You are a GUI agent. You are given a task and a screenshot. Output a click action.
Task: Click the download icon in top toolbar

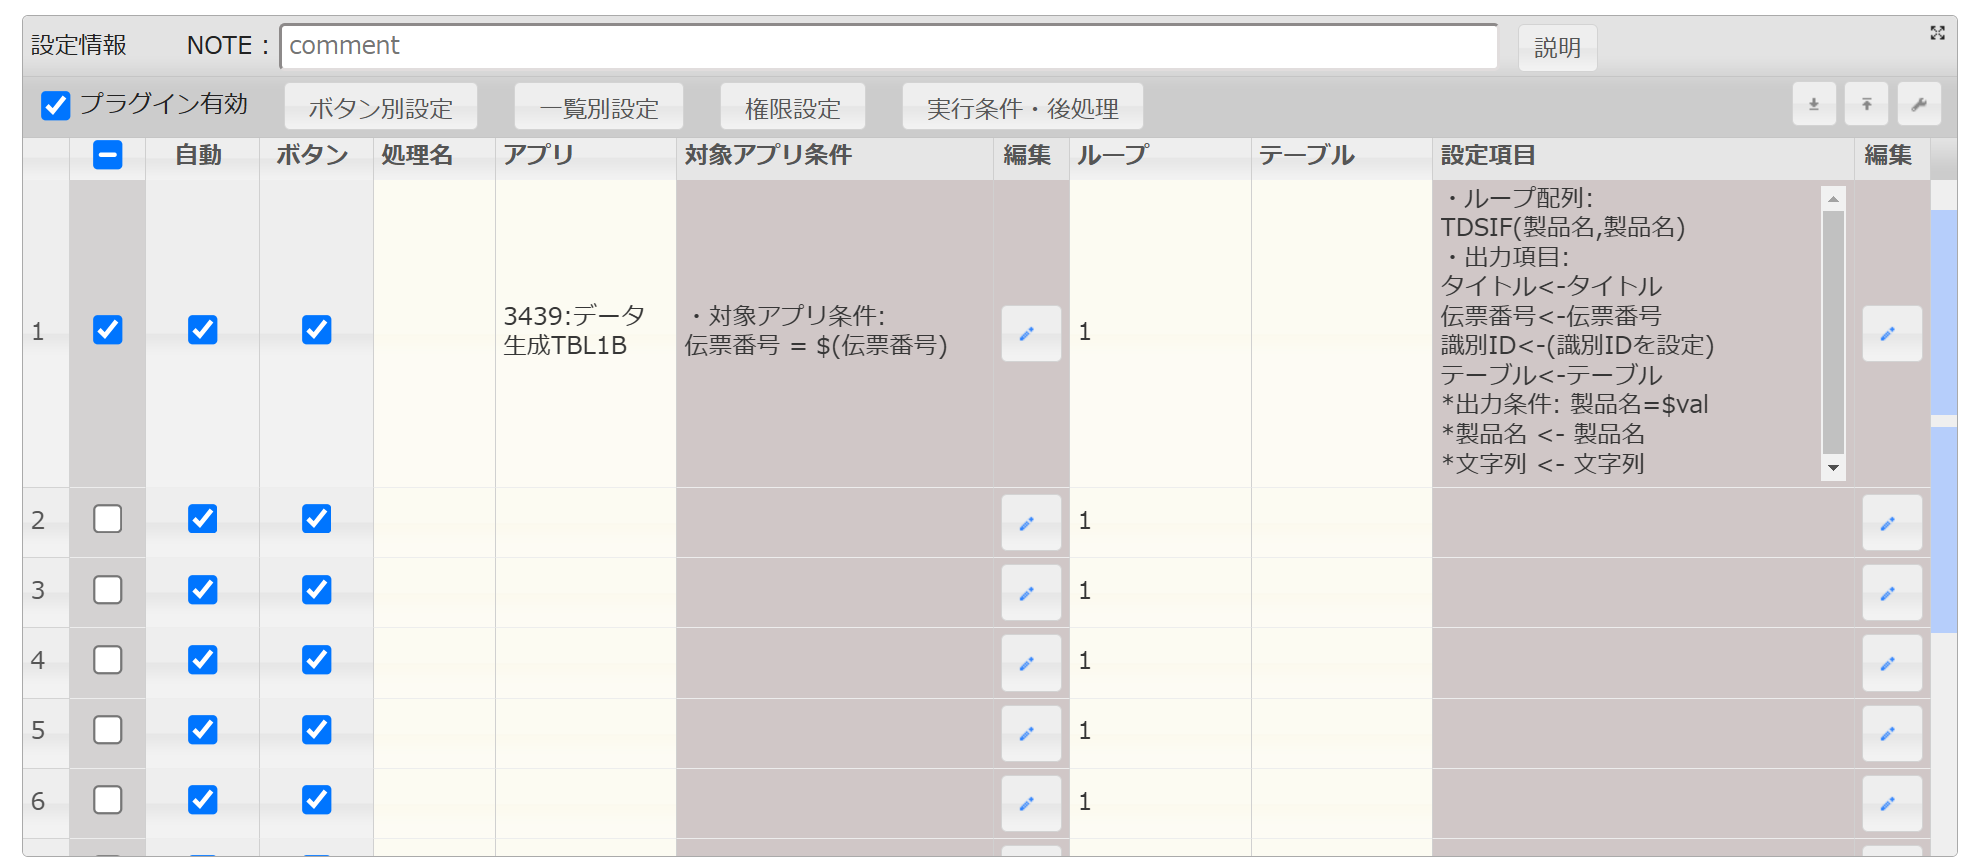tap(1814, 104)
